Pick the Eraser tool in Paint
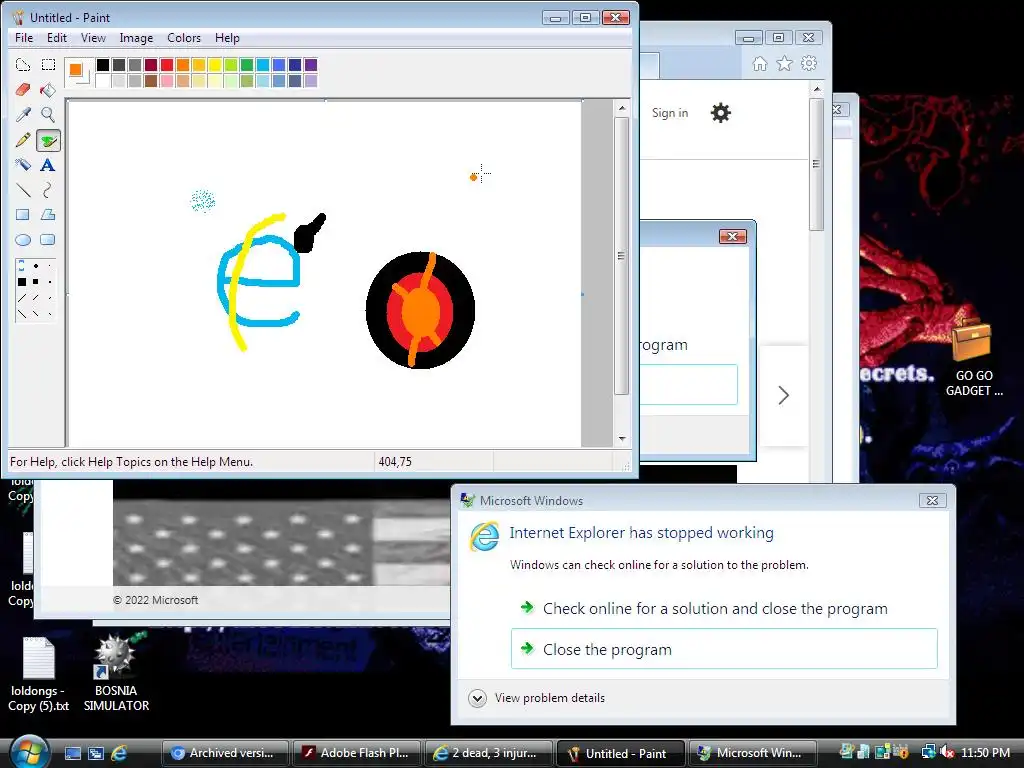Image resolution: width=1024 pixels, height=768 pixels. 23,89
